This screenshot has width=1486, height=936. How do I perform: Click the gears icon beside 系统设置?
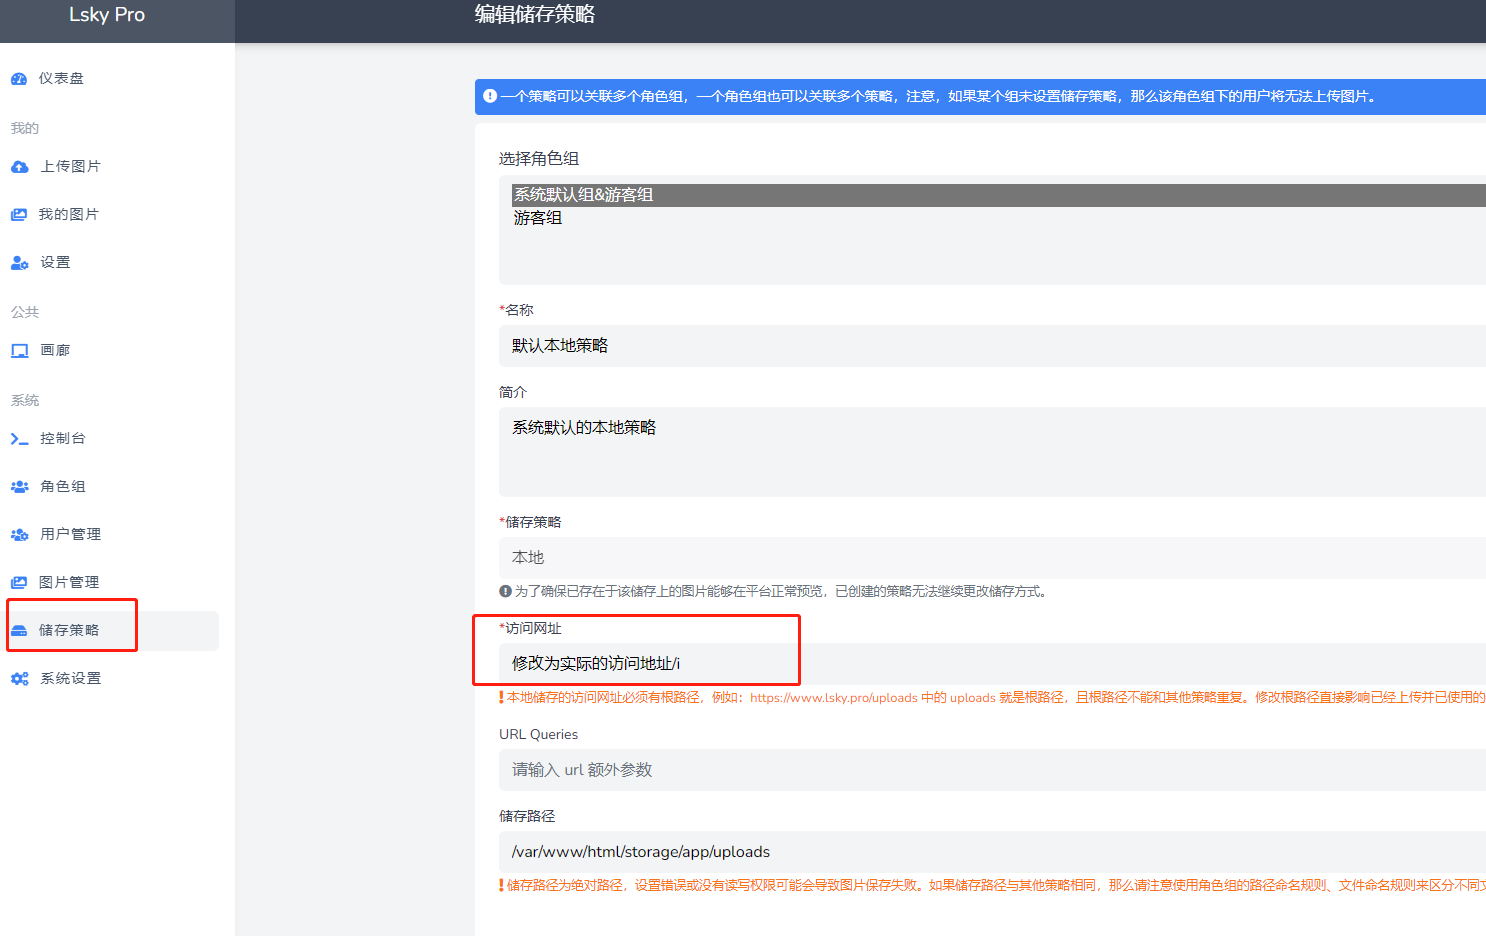click(x=20, y=679)
